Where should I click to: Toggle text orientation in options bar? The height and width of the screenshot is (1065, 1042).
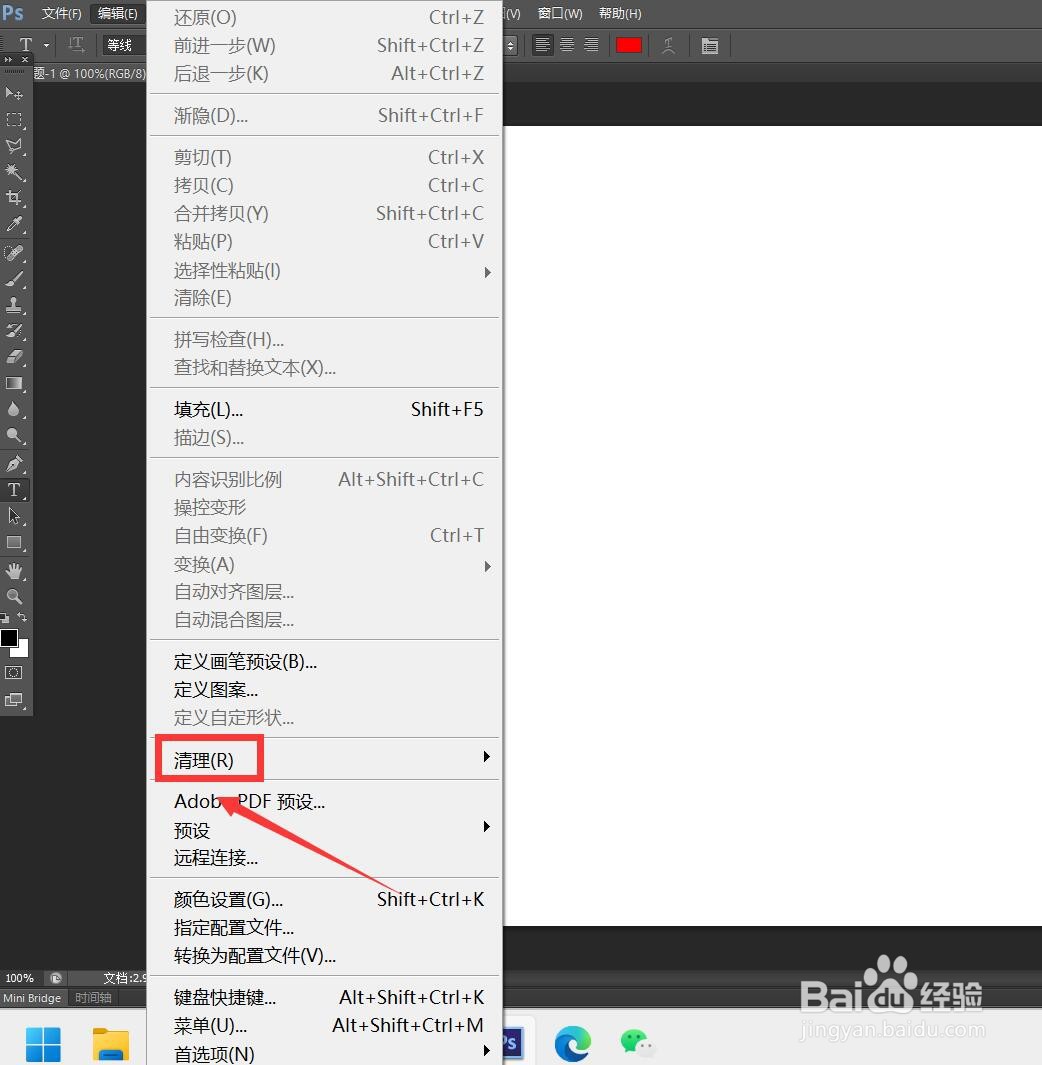(x=76, y=46)
